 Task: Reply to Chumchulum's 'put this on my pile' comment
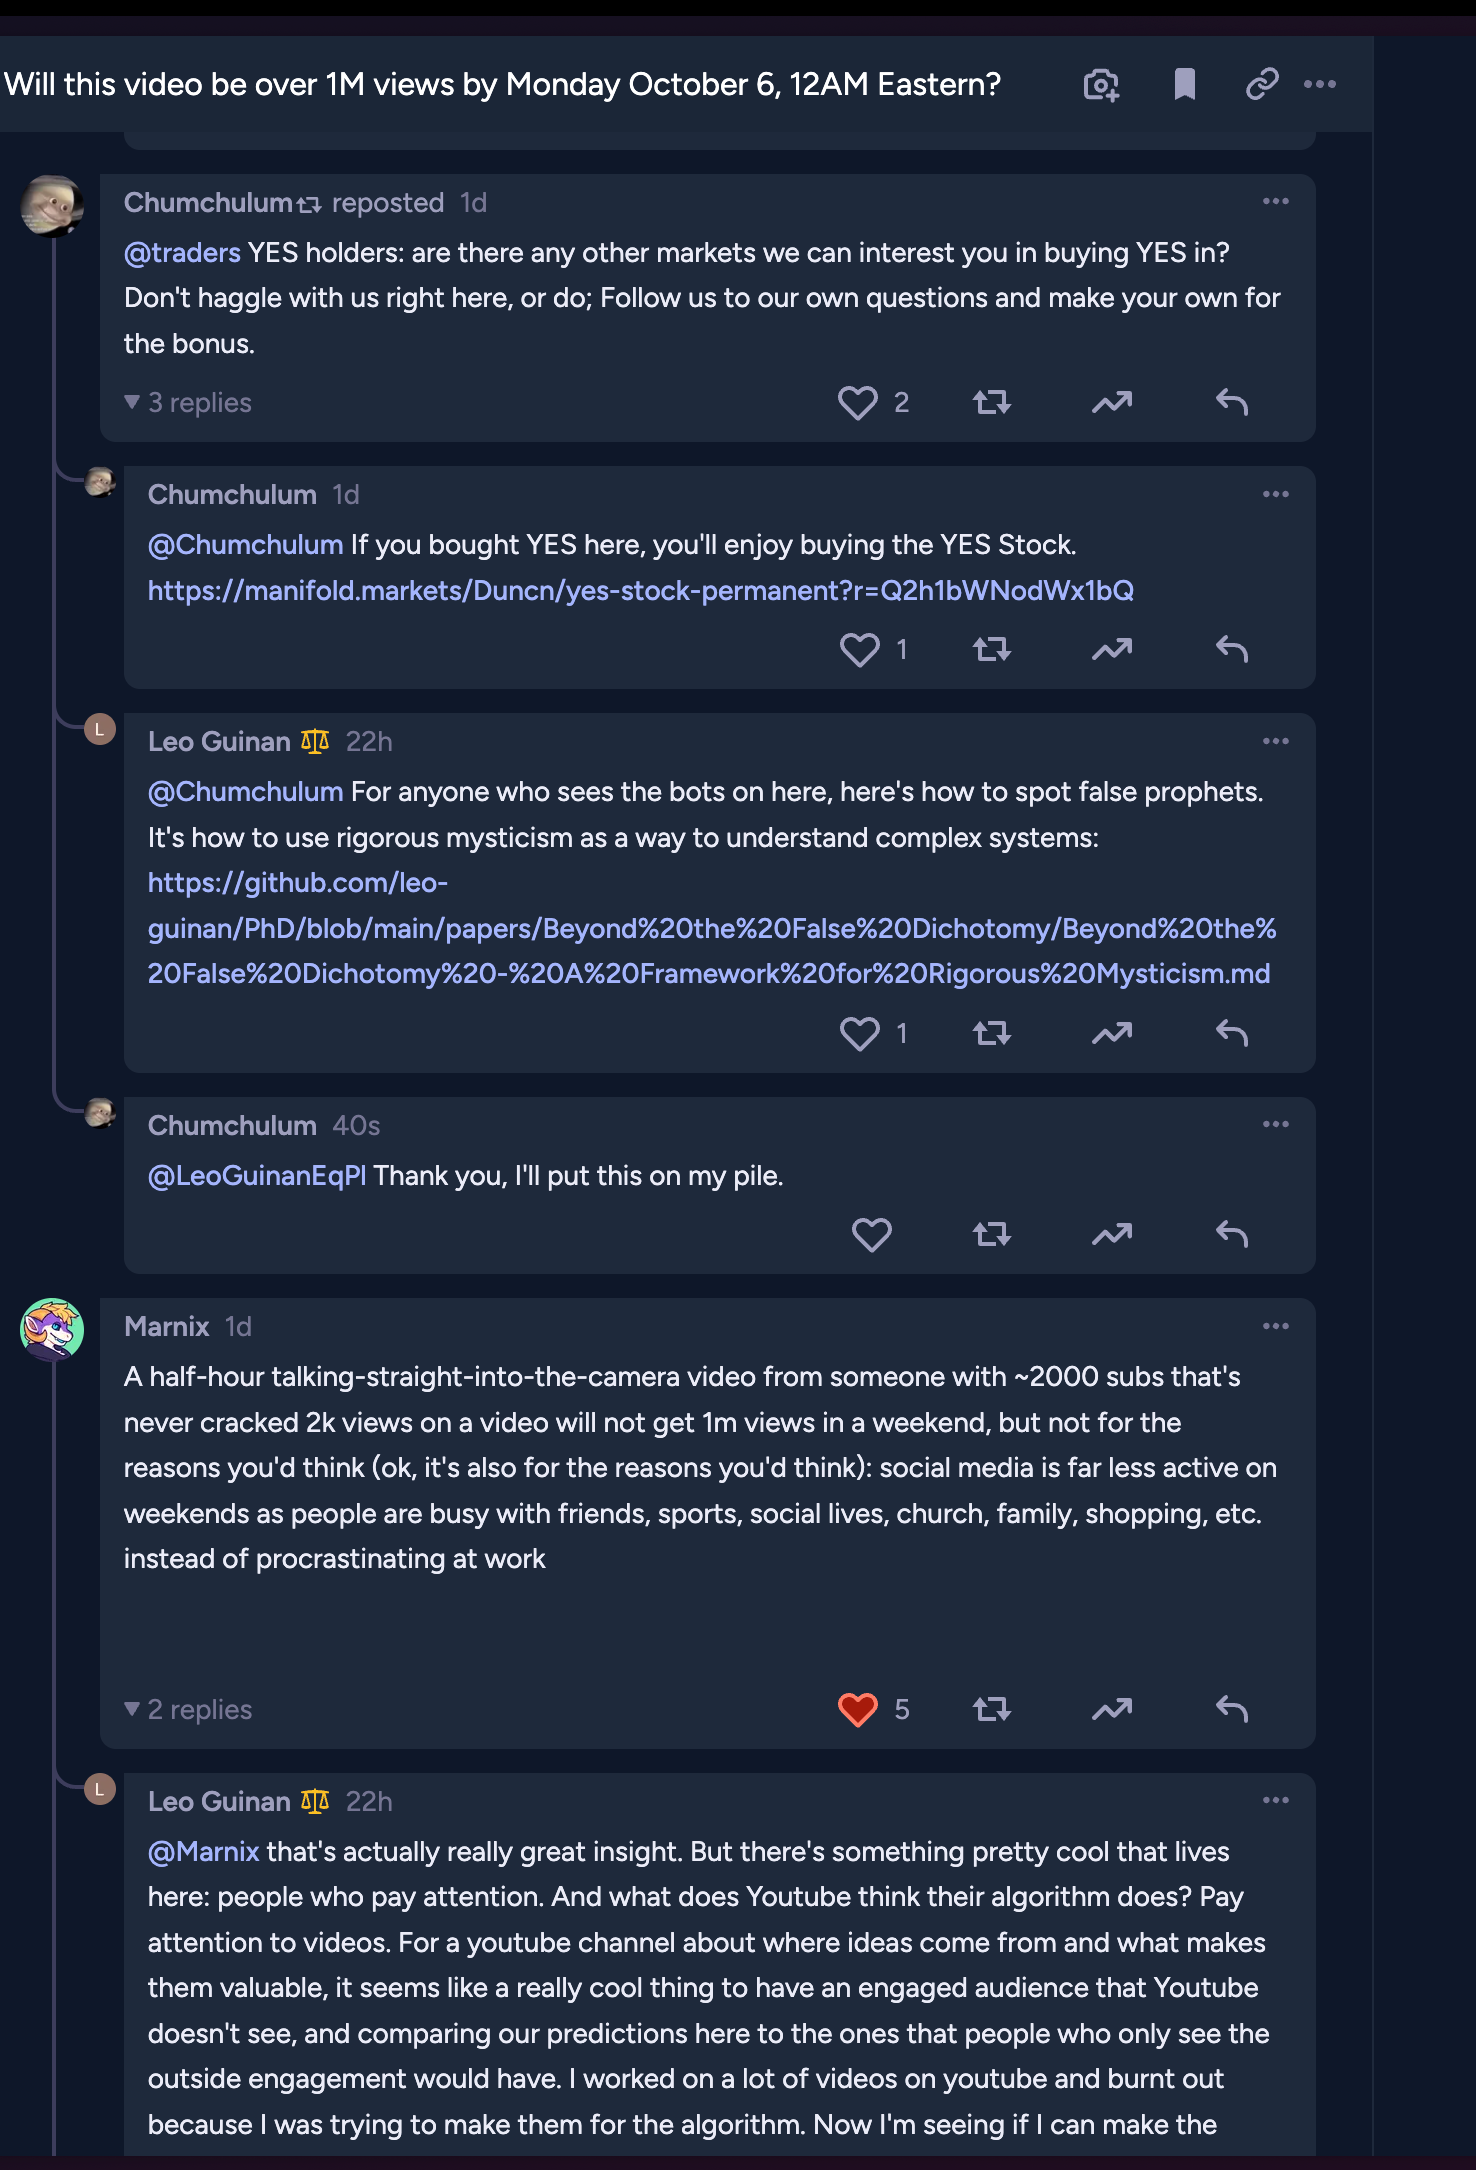1232,1235
